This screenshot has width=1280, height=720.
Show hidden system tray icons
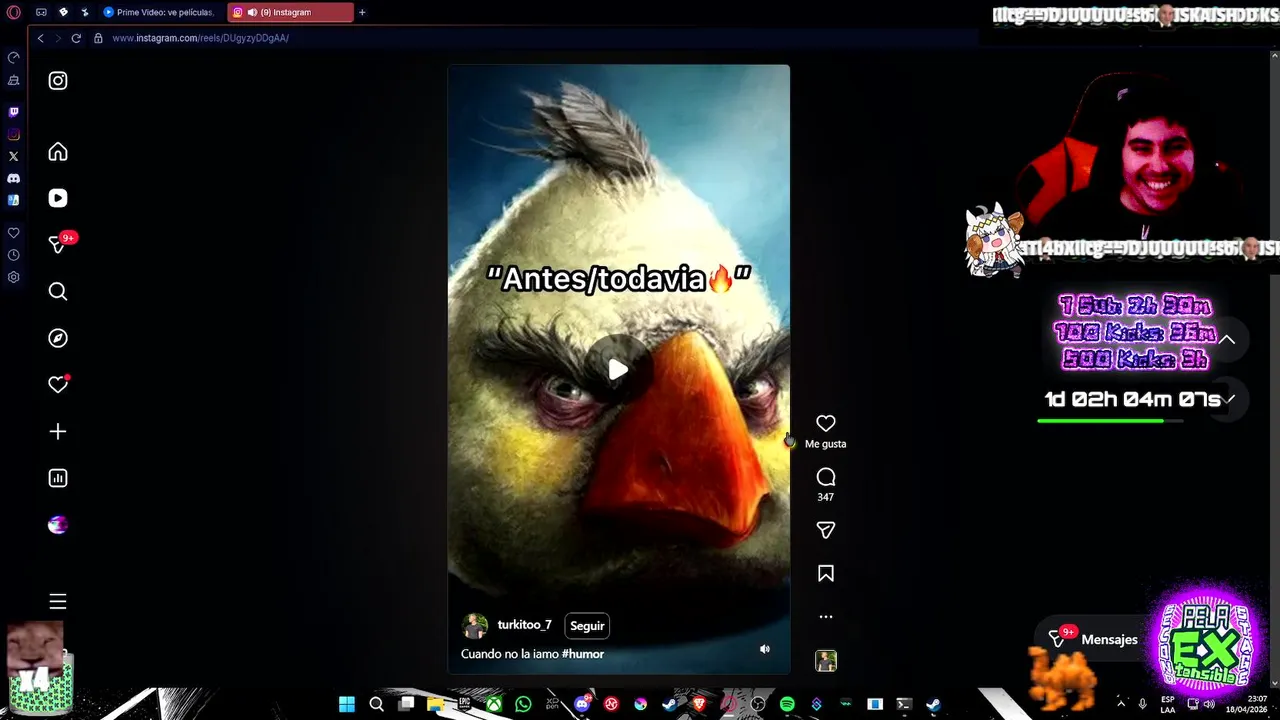[x=1120, y=704]
